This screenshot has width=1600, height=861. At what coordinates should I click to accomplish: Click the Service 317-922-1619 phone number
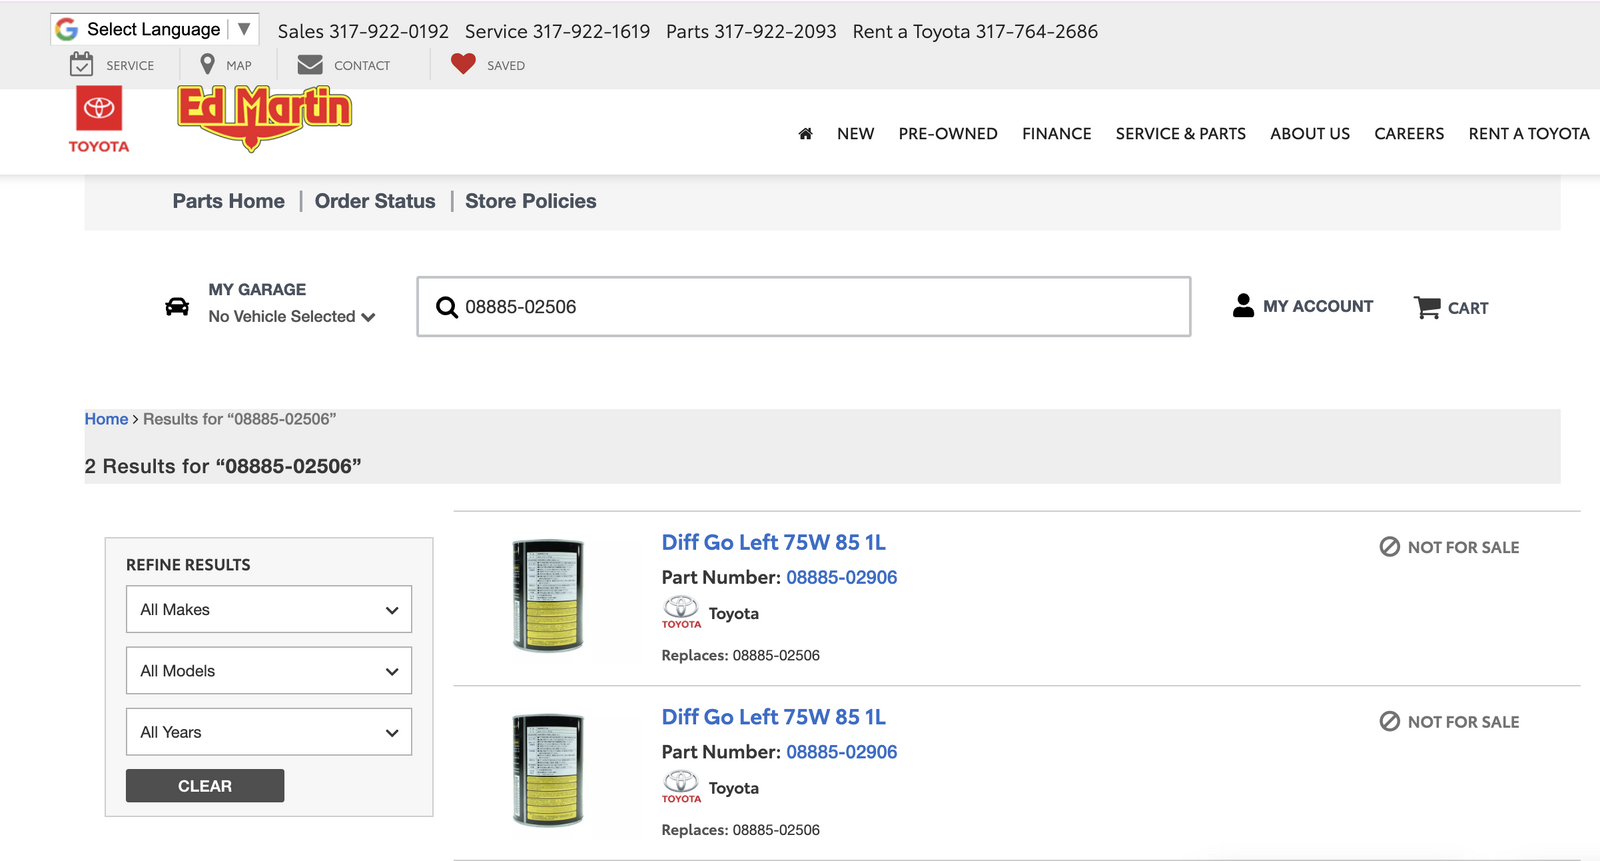pos(557,31)
